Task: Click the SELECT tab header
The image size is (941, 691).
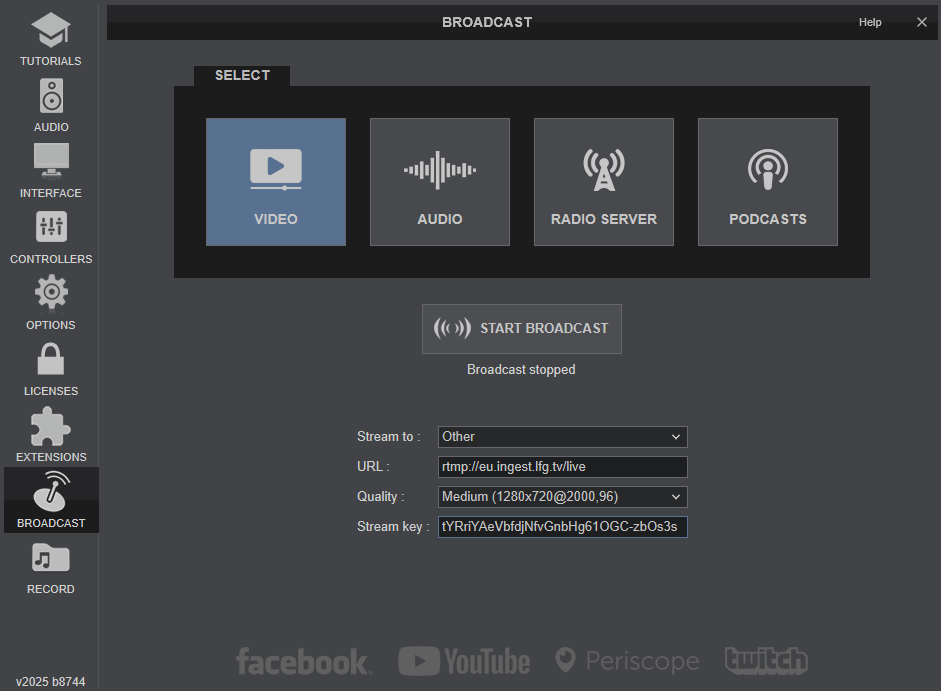Action: (x=242, y=76)
